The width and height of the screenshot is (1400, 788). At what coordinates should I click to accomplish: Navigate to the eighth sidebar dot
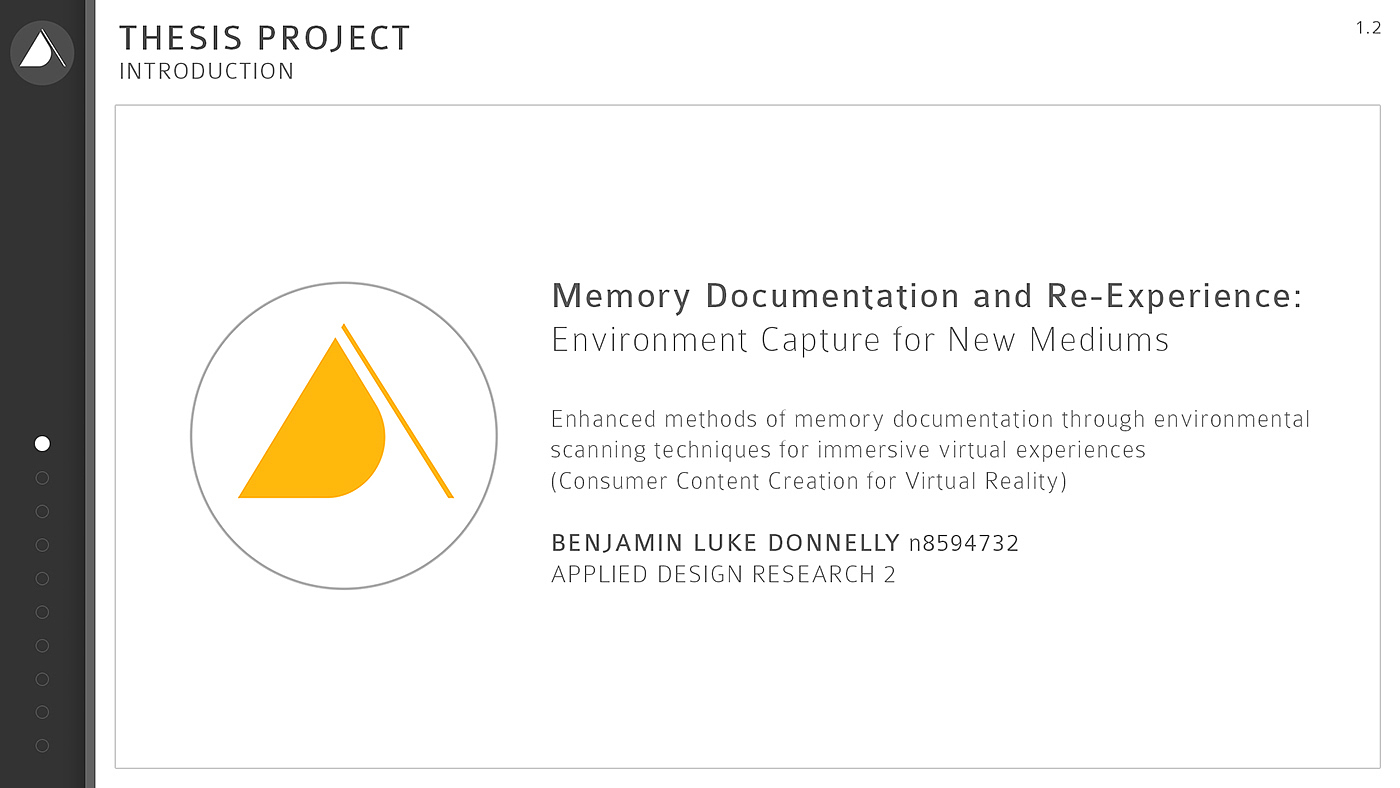click(x=42, y=679)
